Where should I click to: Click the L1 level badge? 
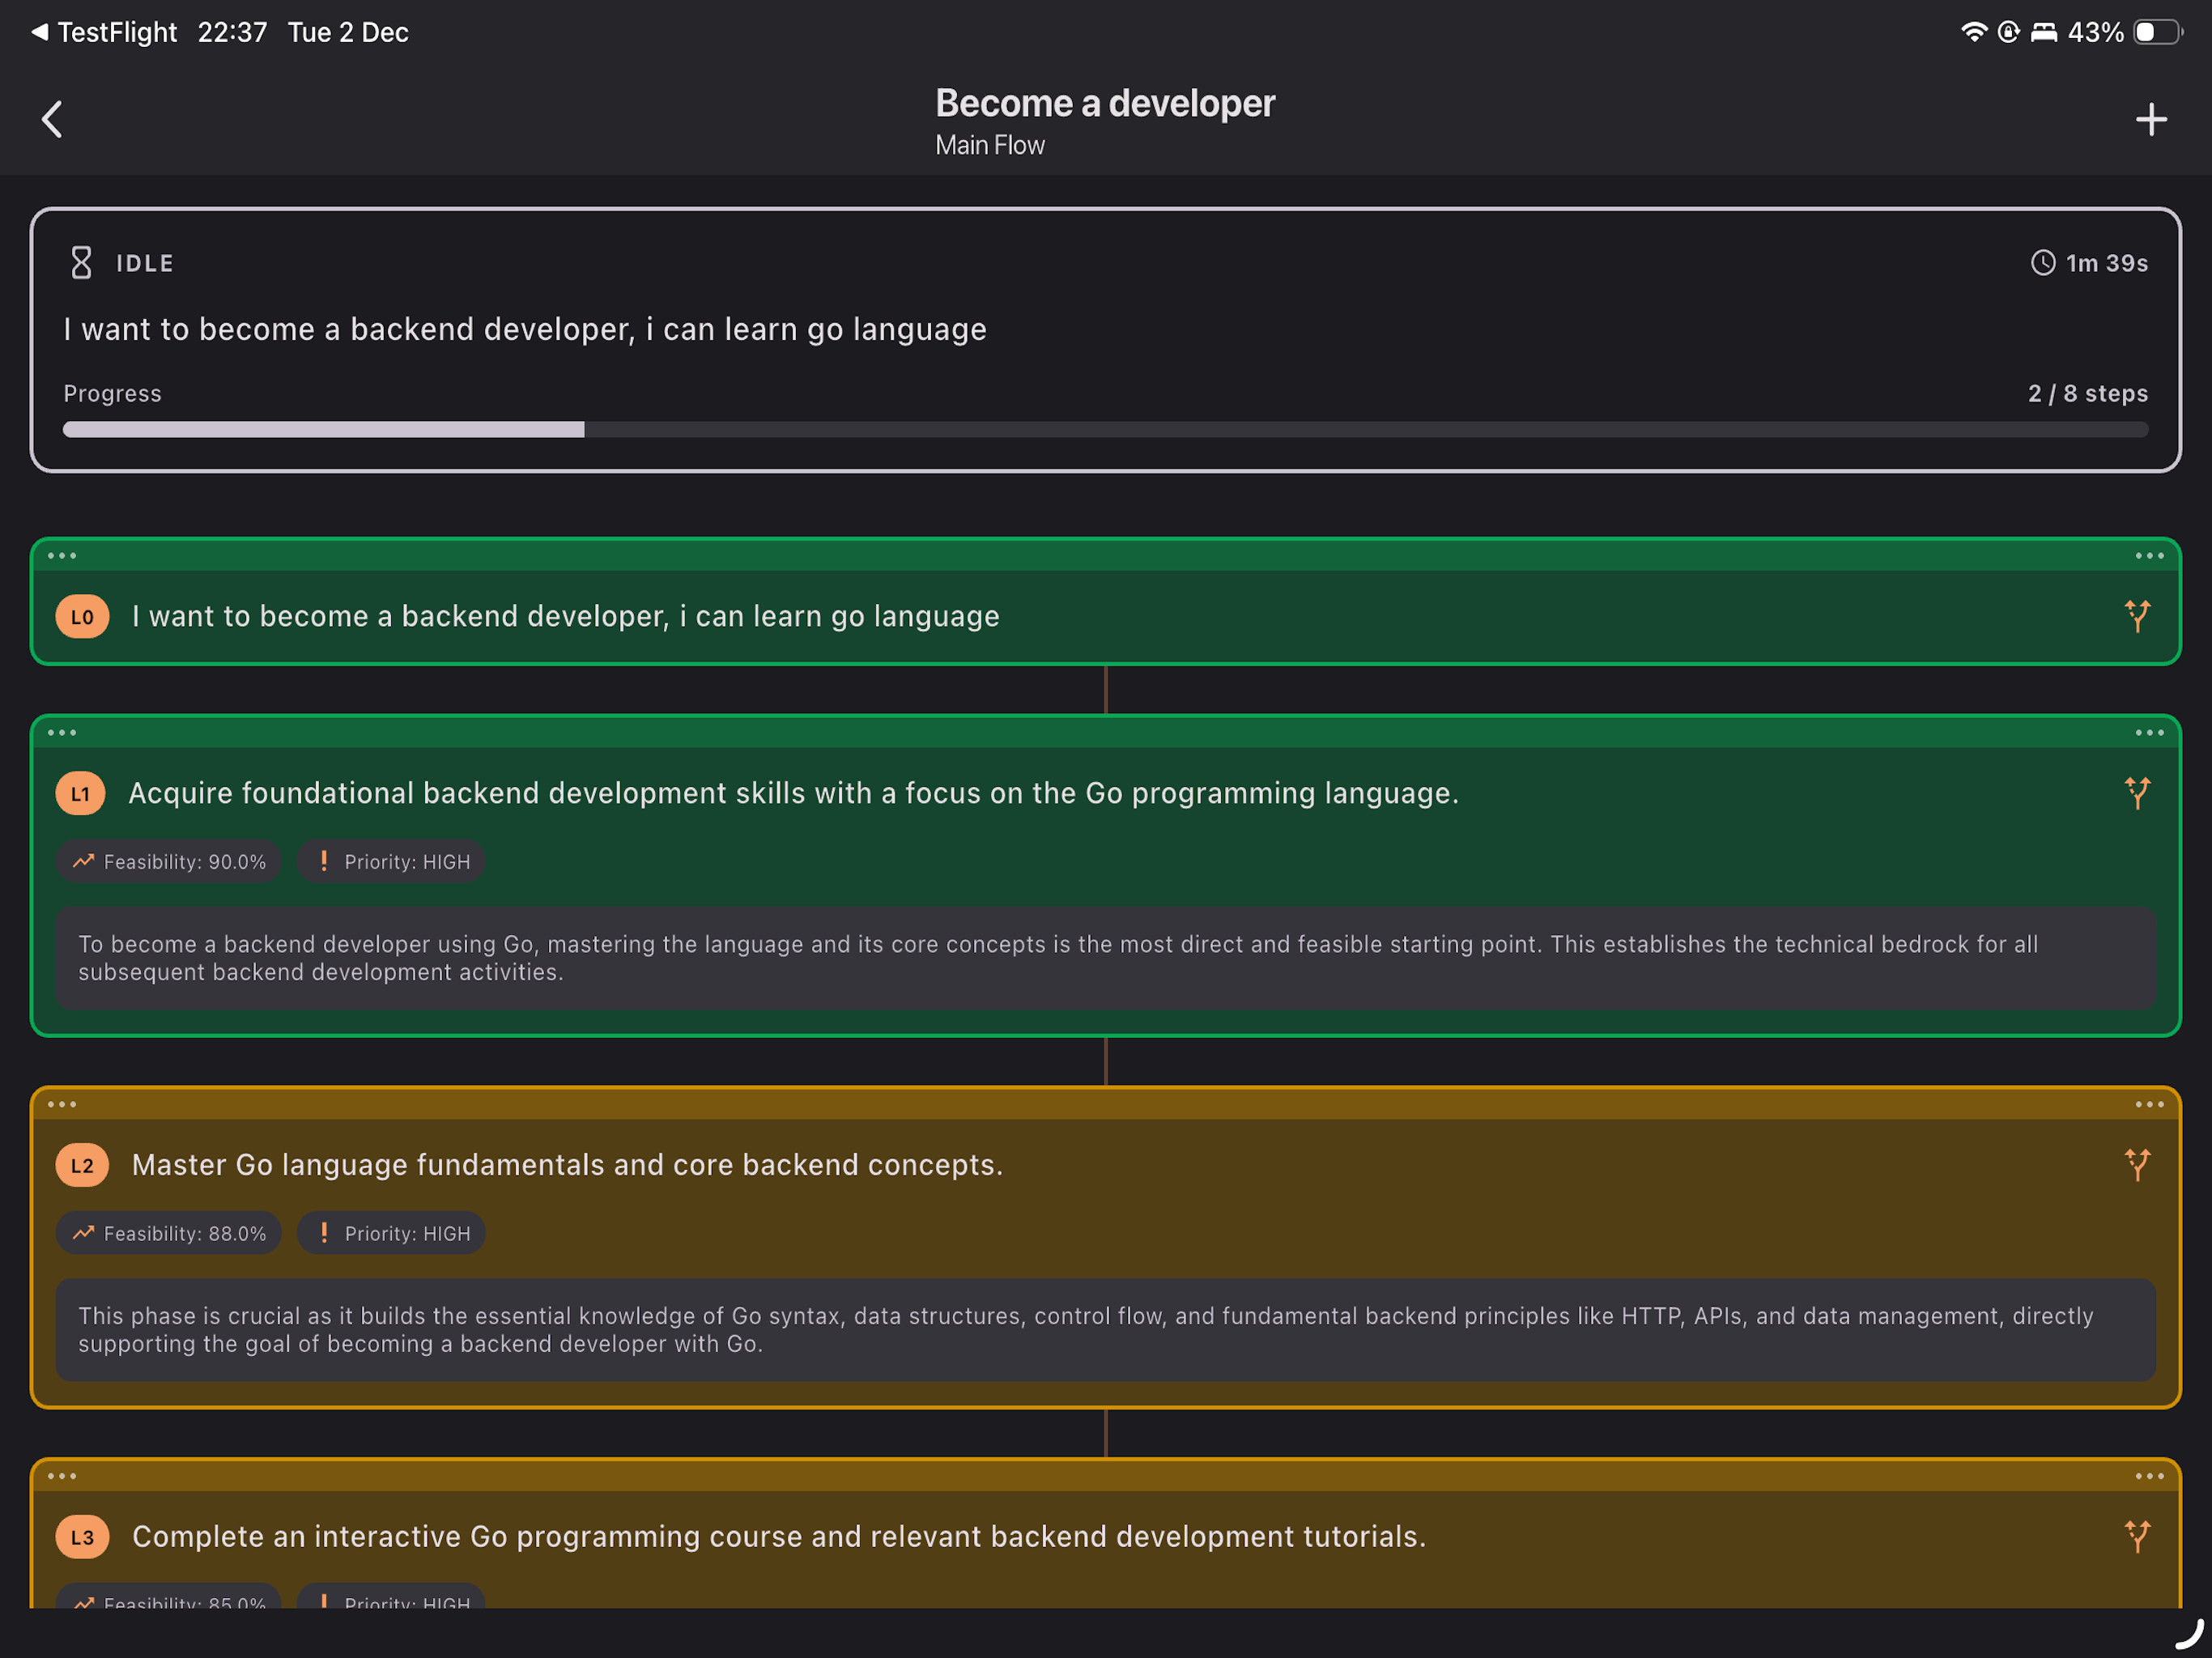(x=81, y=794)
